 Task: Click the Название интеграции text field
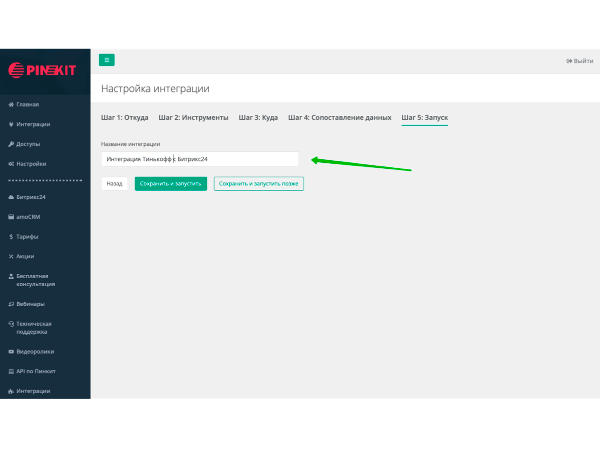point(200,159)
